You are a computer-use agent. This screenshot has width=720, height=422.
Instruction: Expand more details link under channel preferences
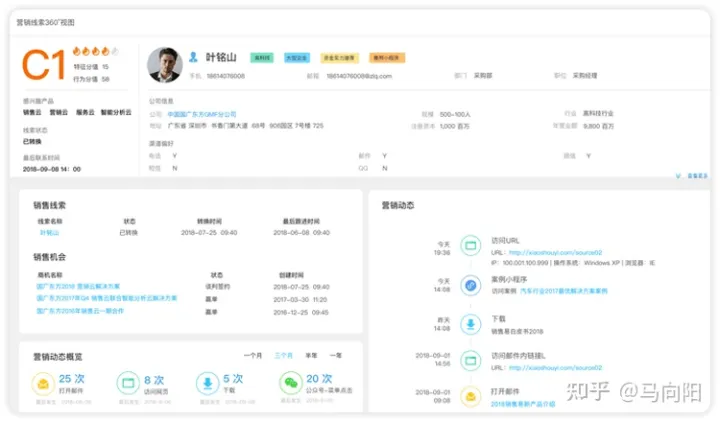click(x=696, y=175)
